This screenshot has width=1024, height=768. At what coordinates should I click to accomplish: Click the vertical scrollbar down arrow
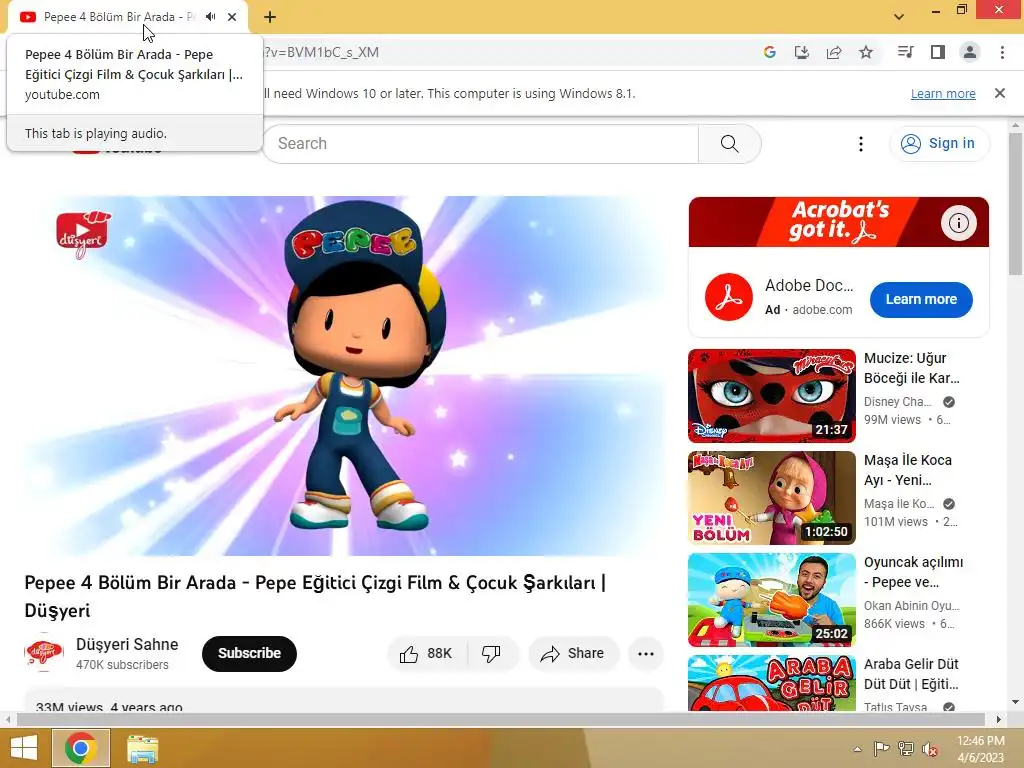coord(1015,703)
